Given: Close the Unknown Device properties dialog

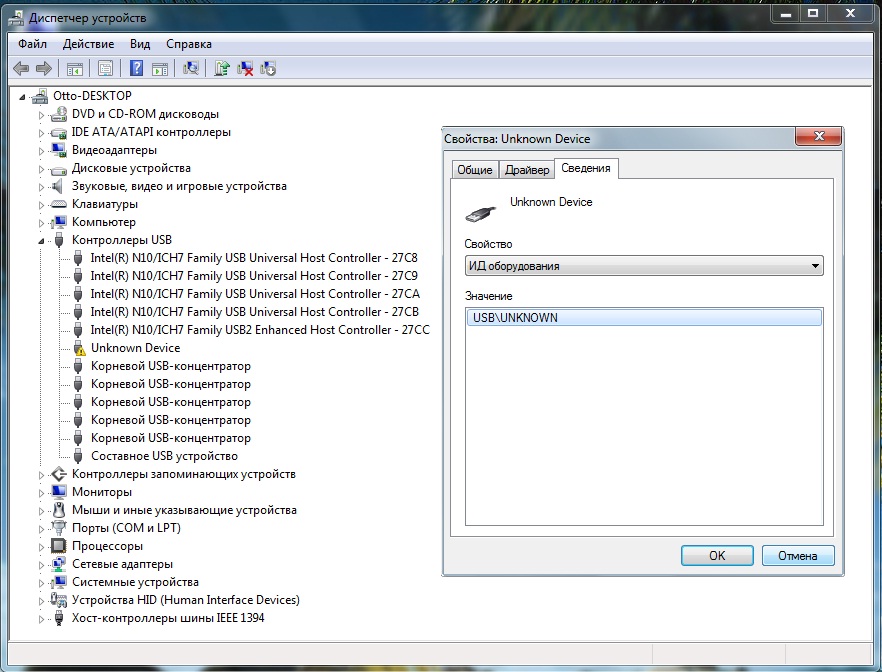Looking at the screenshot, I should (819, 136).
